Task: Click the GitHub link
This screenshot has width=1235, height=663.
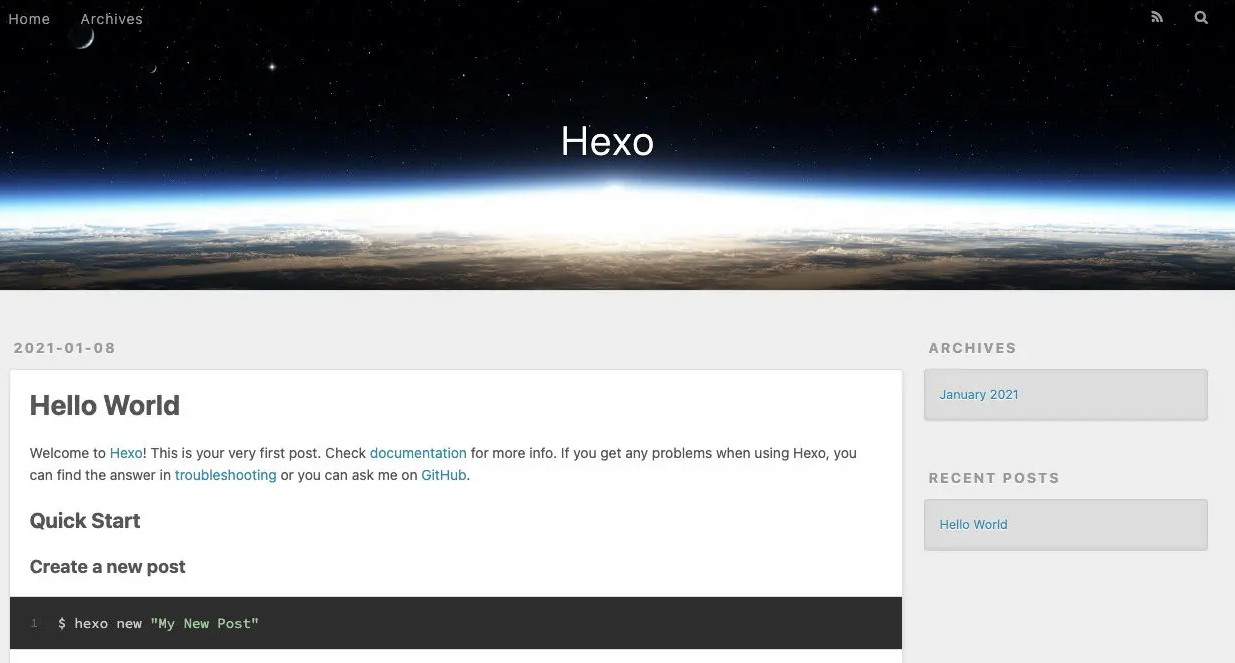Action: click(x=443, y=475)
